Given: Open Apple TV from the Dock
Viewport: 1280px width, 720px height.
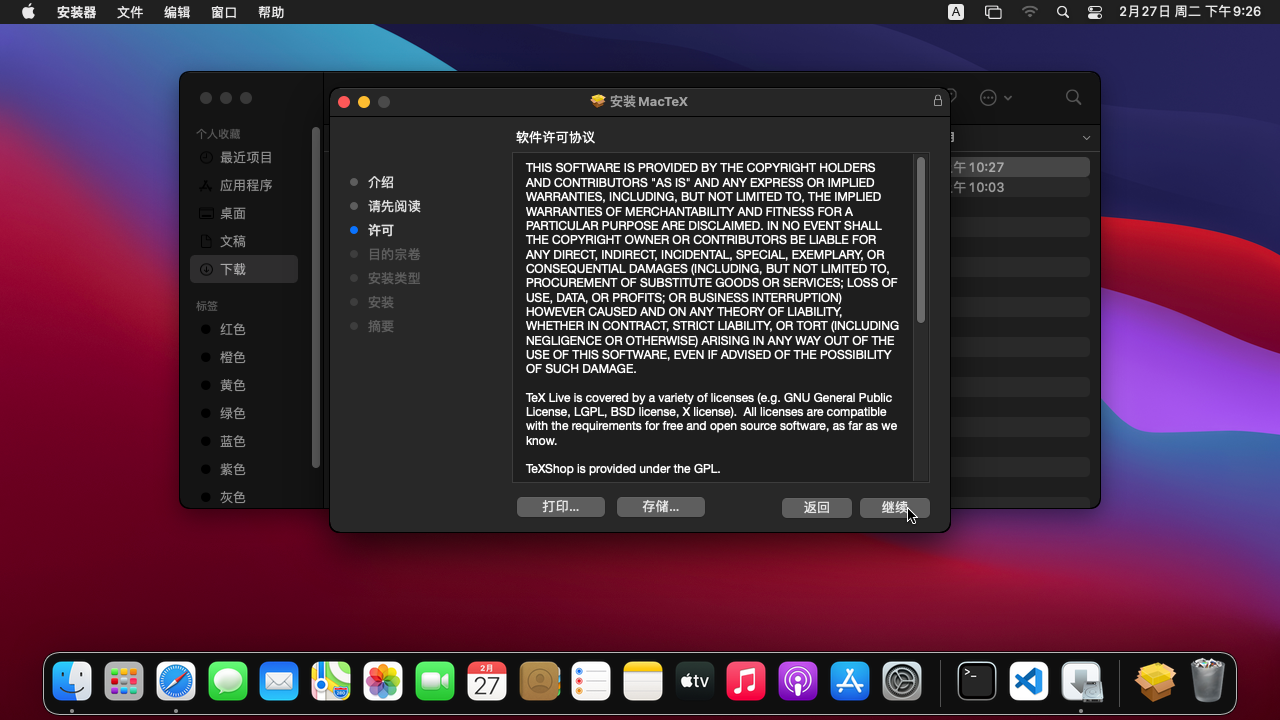Looking at the screenshot, I should tap(694, 681).
